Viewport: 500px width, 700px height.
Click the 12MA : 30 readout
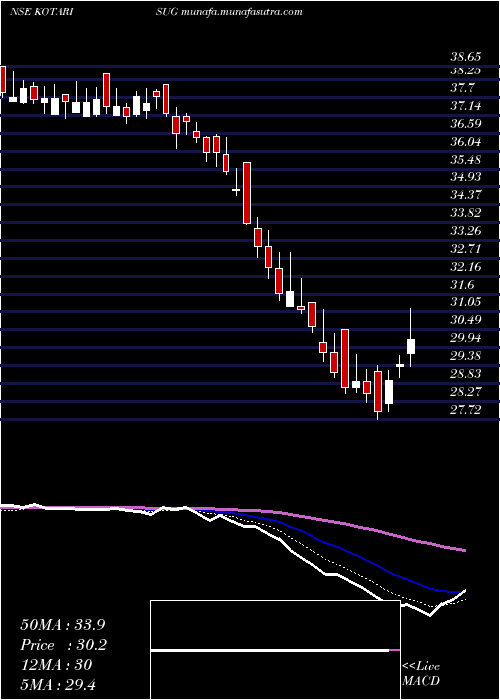pyautogui.click(x=56, y=665)
